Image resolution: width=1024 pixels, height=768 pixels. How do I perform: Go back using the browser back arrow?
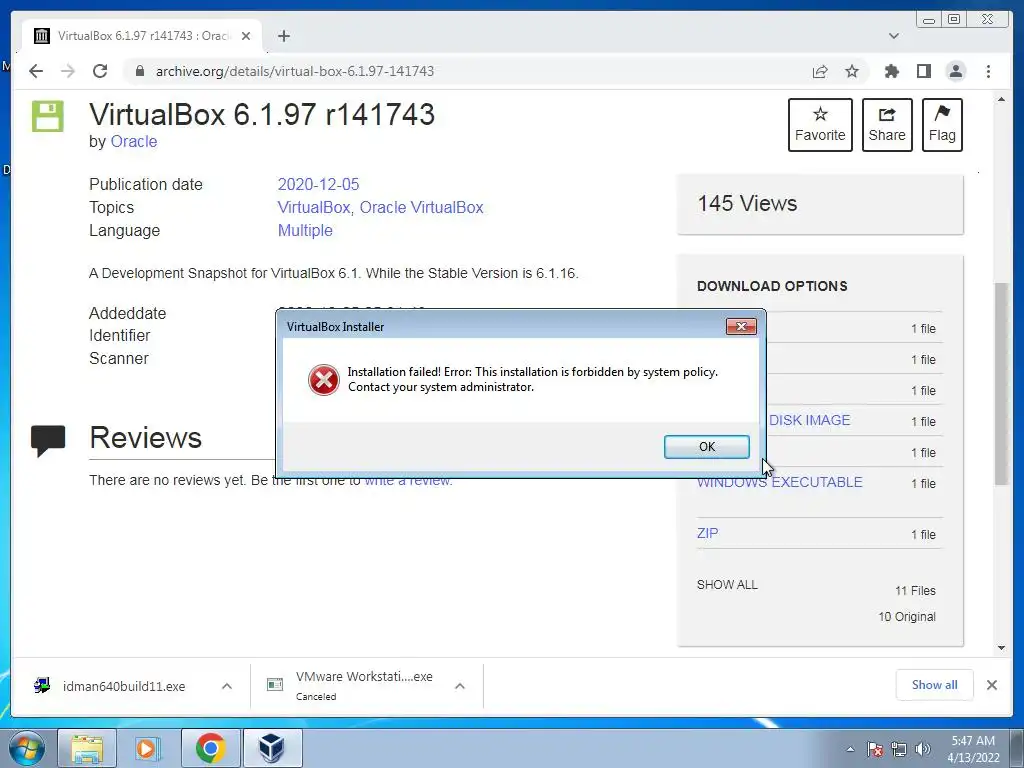pos(36,71)
